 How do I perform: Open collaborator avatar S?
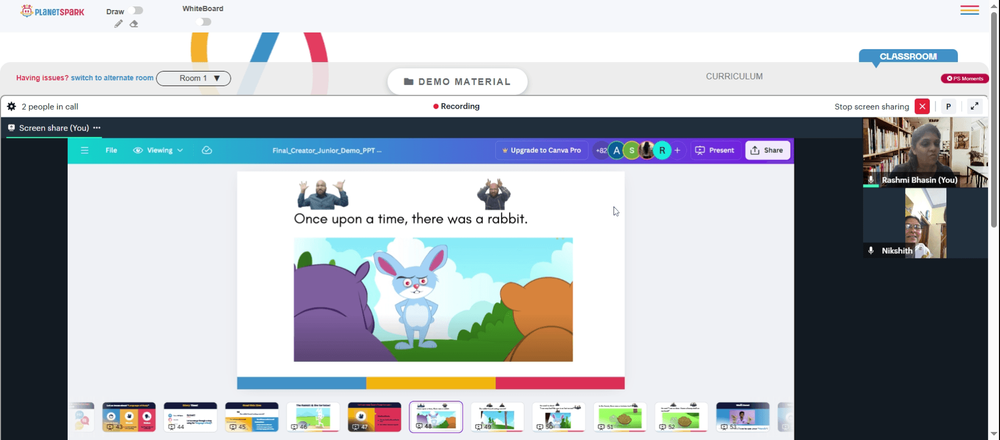631,150
